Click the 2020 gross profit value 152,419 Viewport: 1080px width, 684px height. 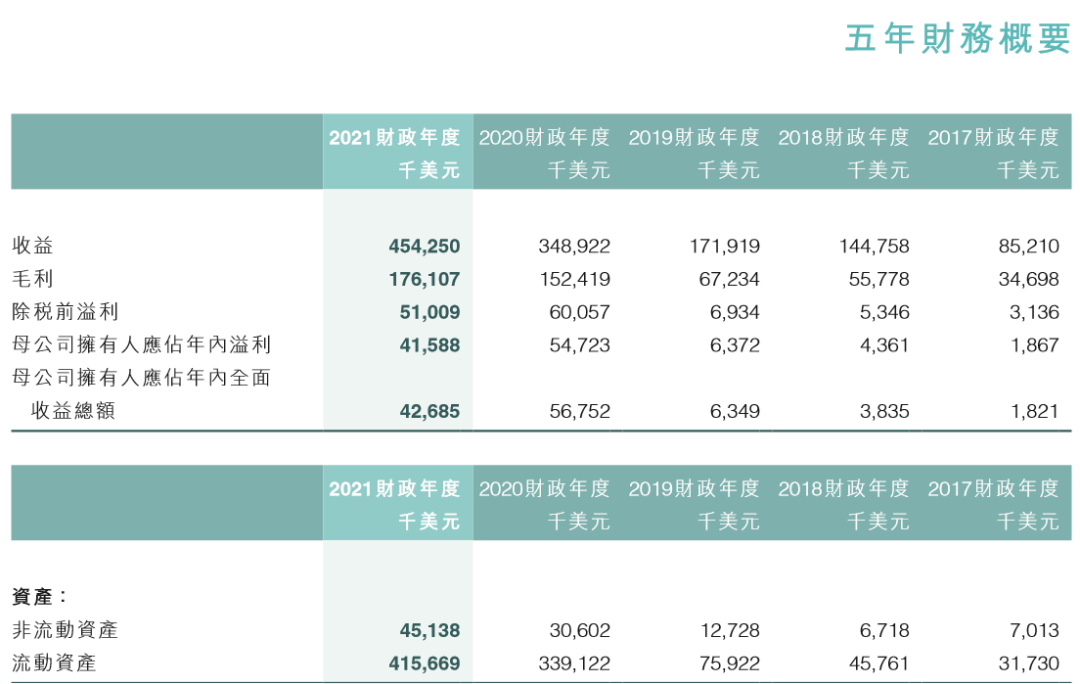coord(574,279)
